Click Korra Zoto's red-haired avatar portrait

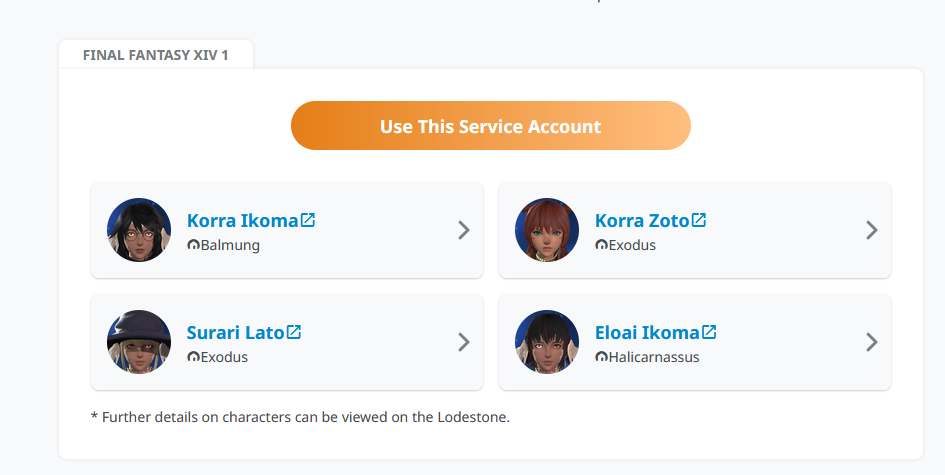(547, 230)
